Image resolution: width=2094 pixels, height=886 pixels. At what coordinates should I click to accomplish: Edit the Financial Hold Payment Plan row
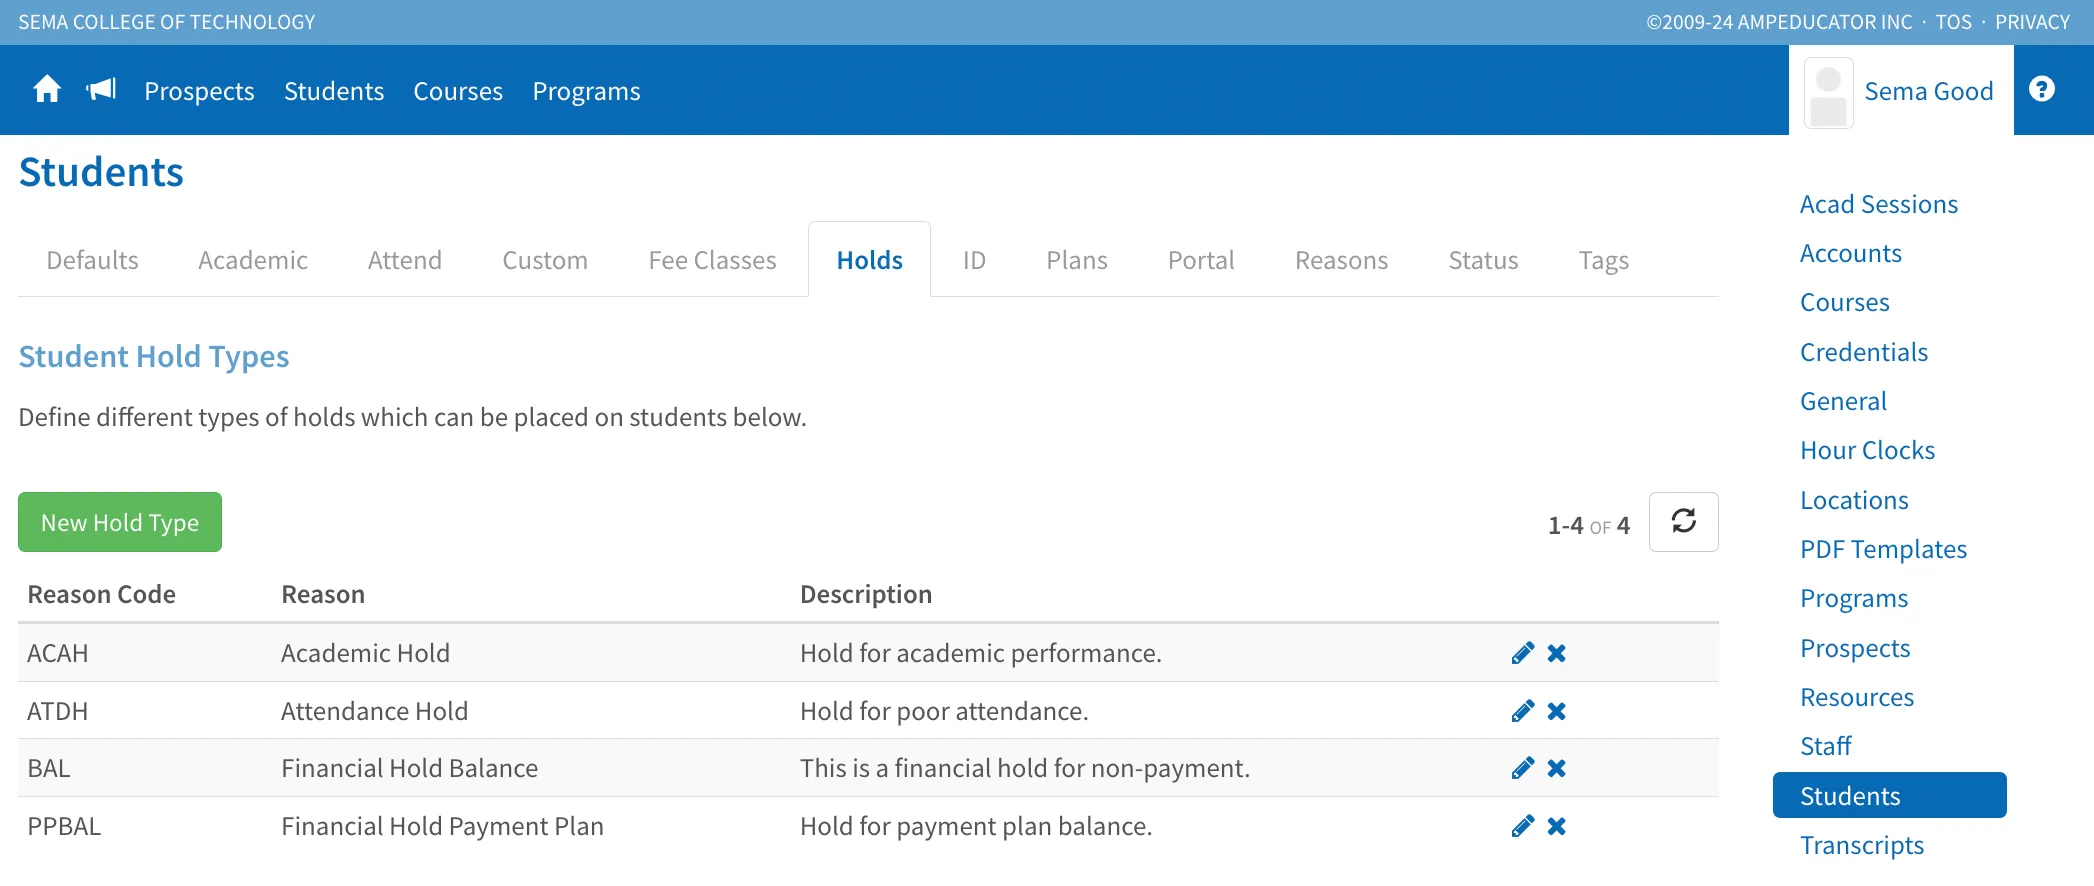pos(1522,826)
